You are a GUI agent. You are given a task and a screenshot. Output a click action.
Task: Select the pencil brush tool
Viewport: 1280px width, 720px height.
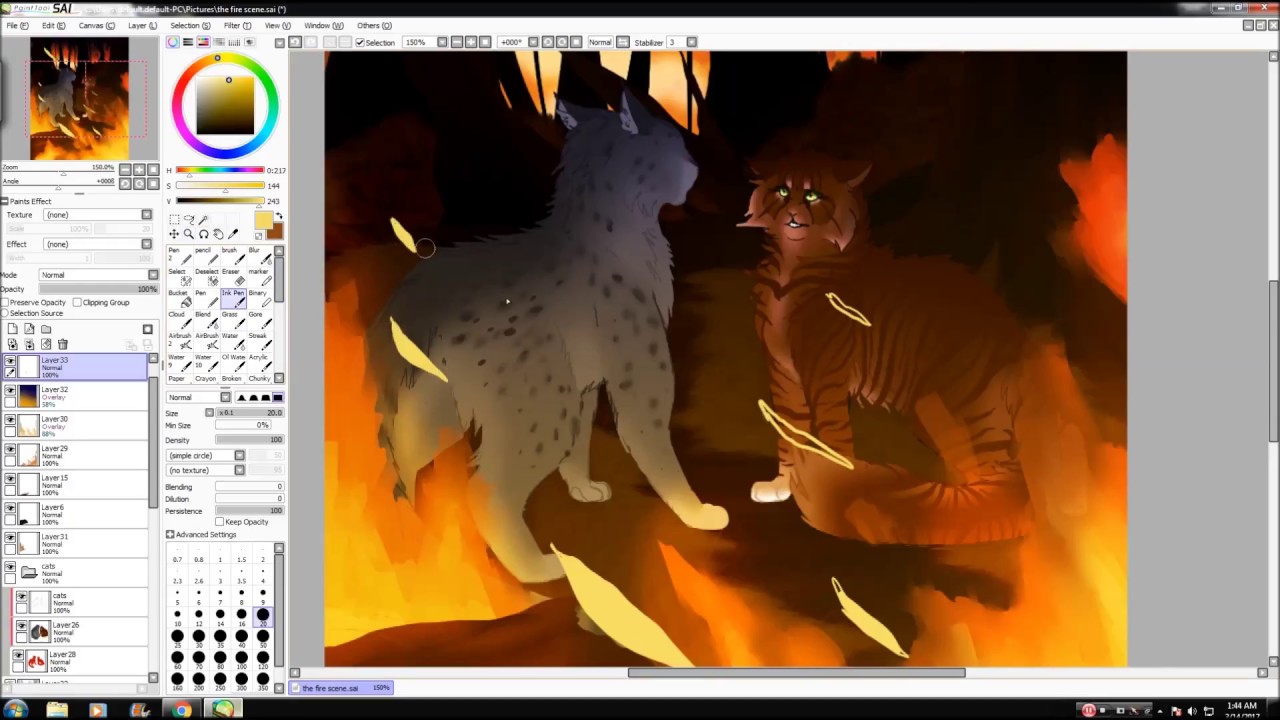[207, 256]
